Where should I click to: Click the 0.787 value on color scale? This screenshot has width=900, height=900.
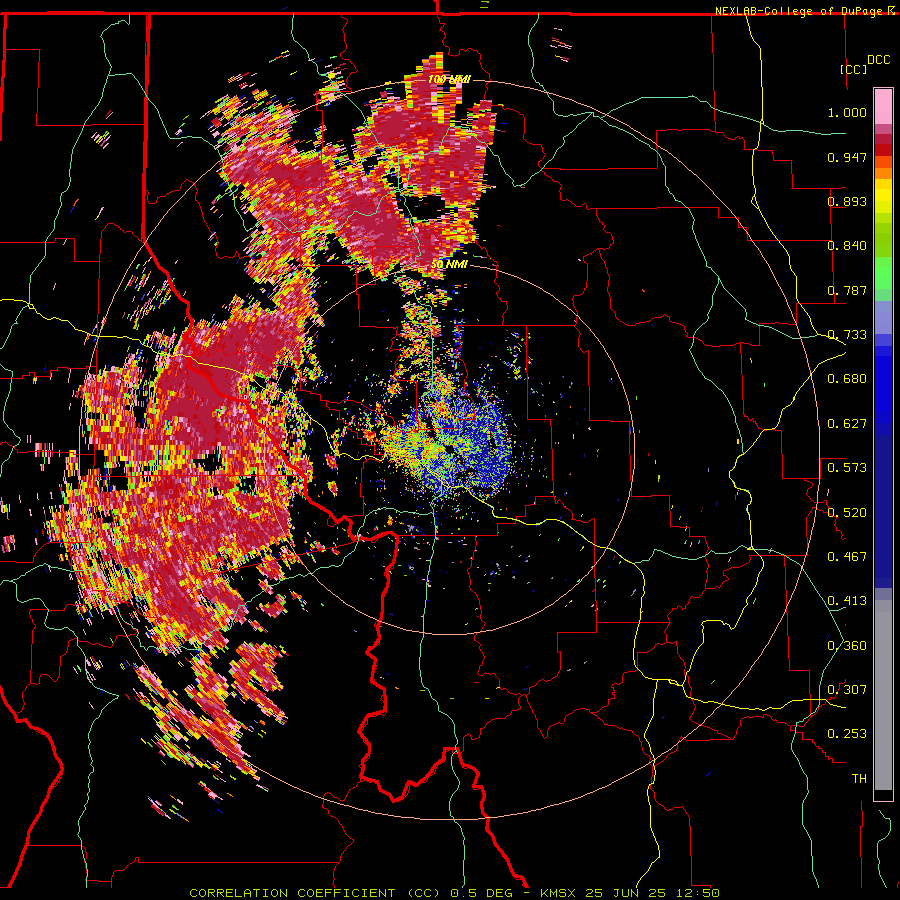click(x=847, y=290)
